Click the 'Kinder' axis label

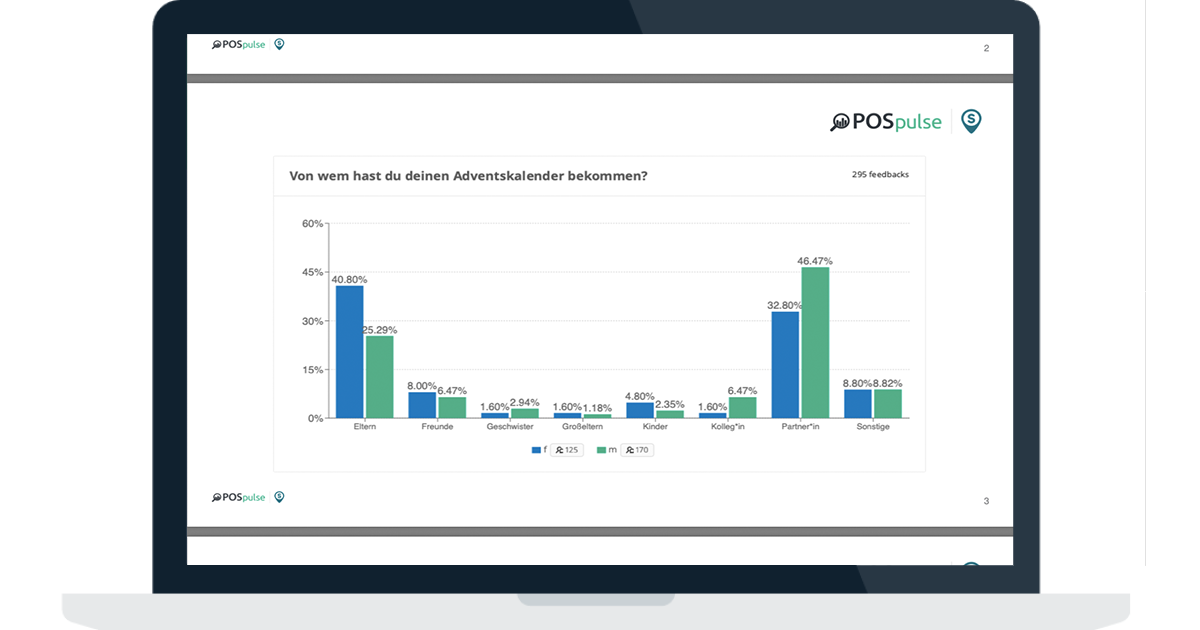(x=655, y=427)
